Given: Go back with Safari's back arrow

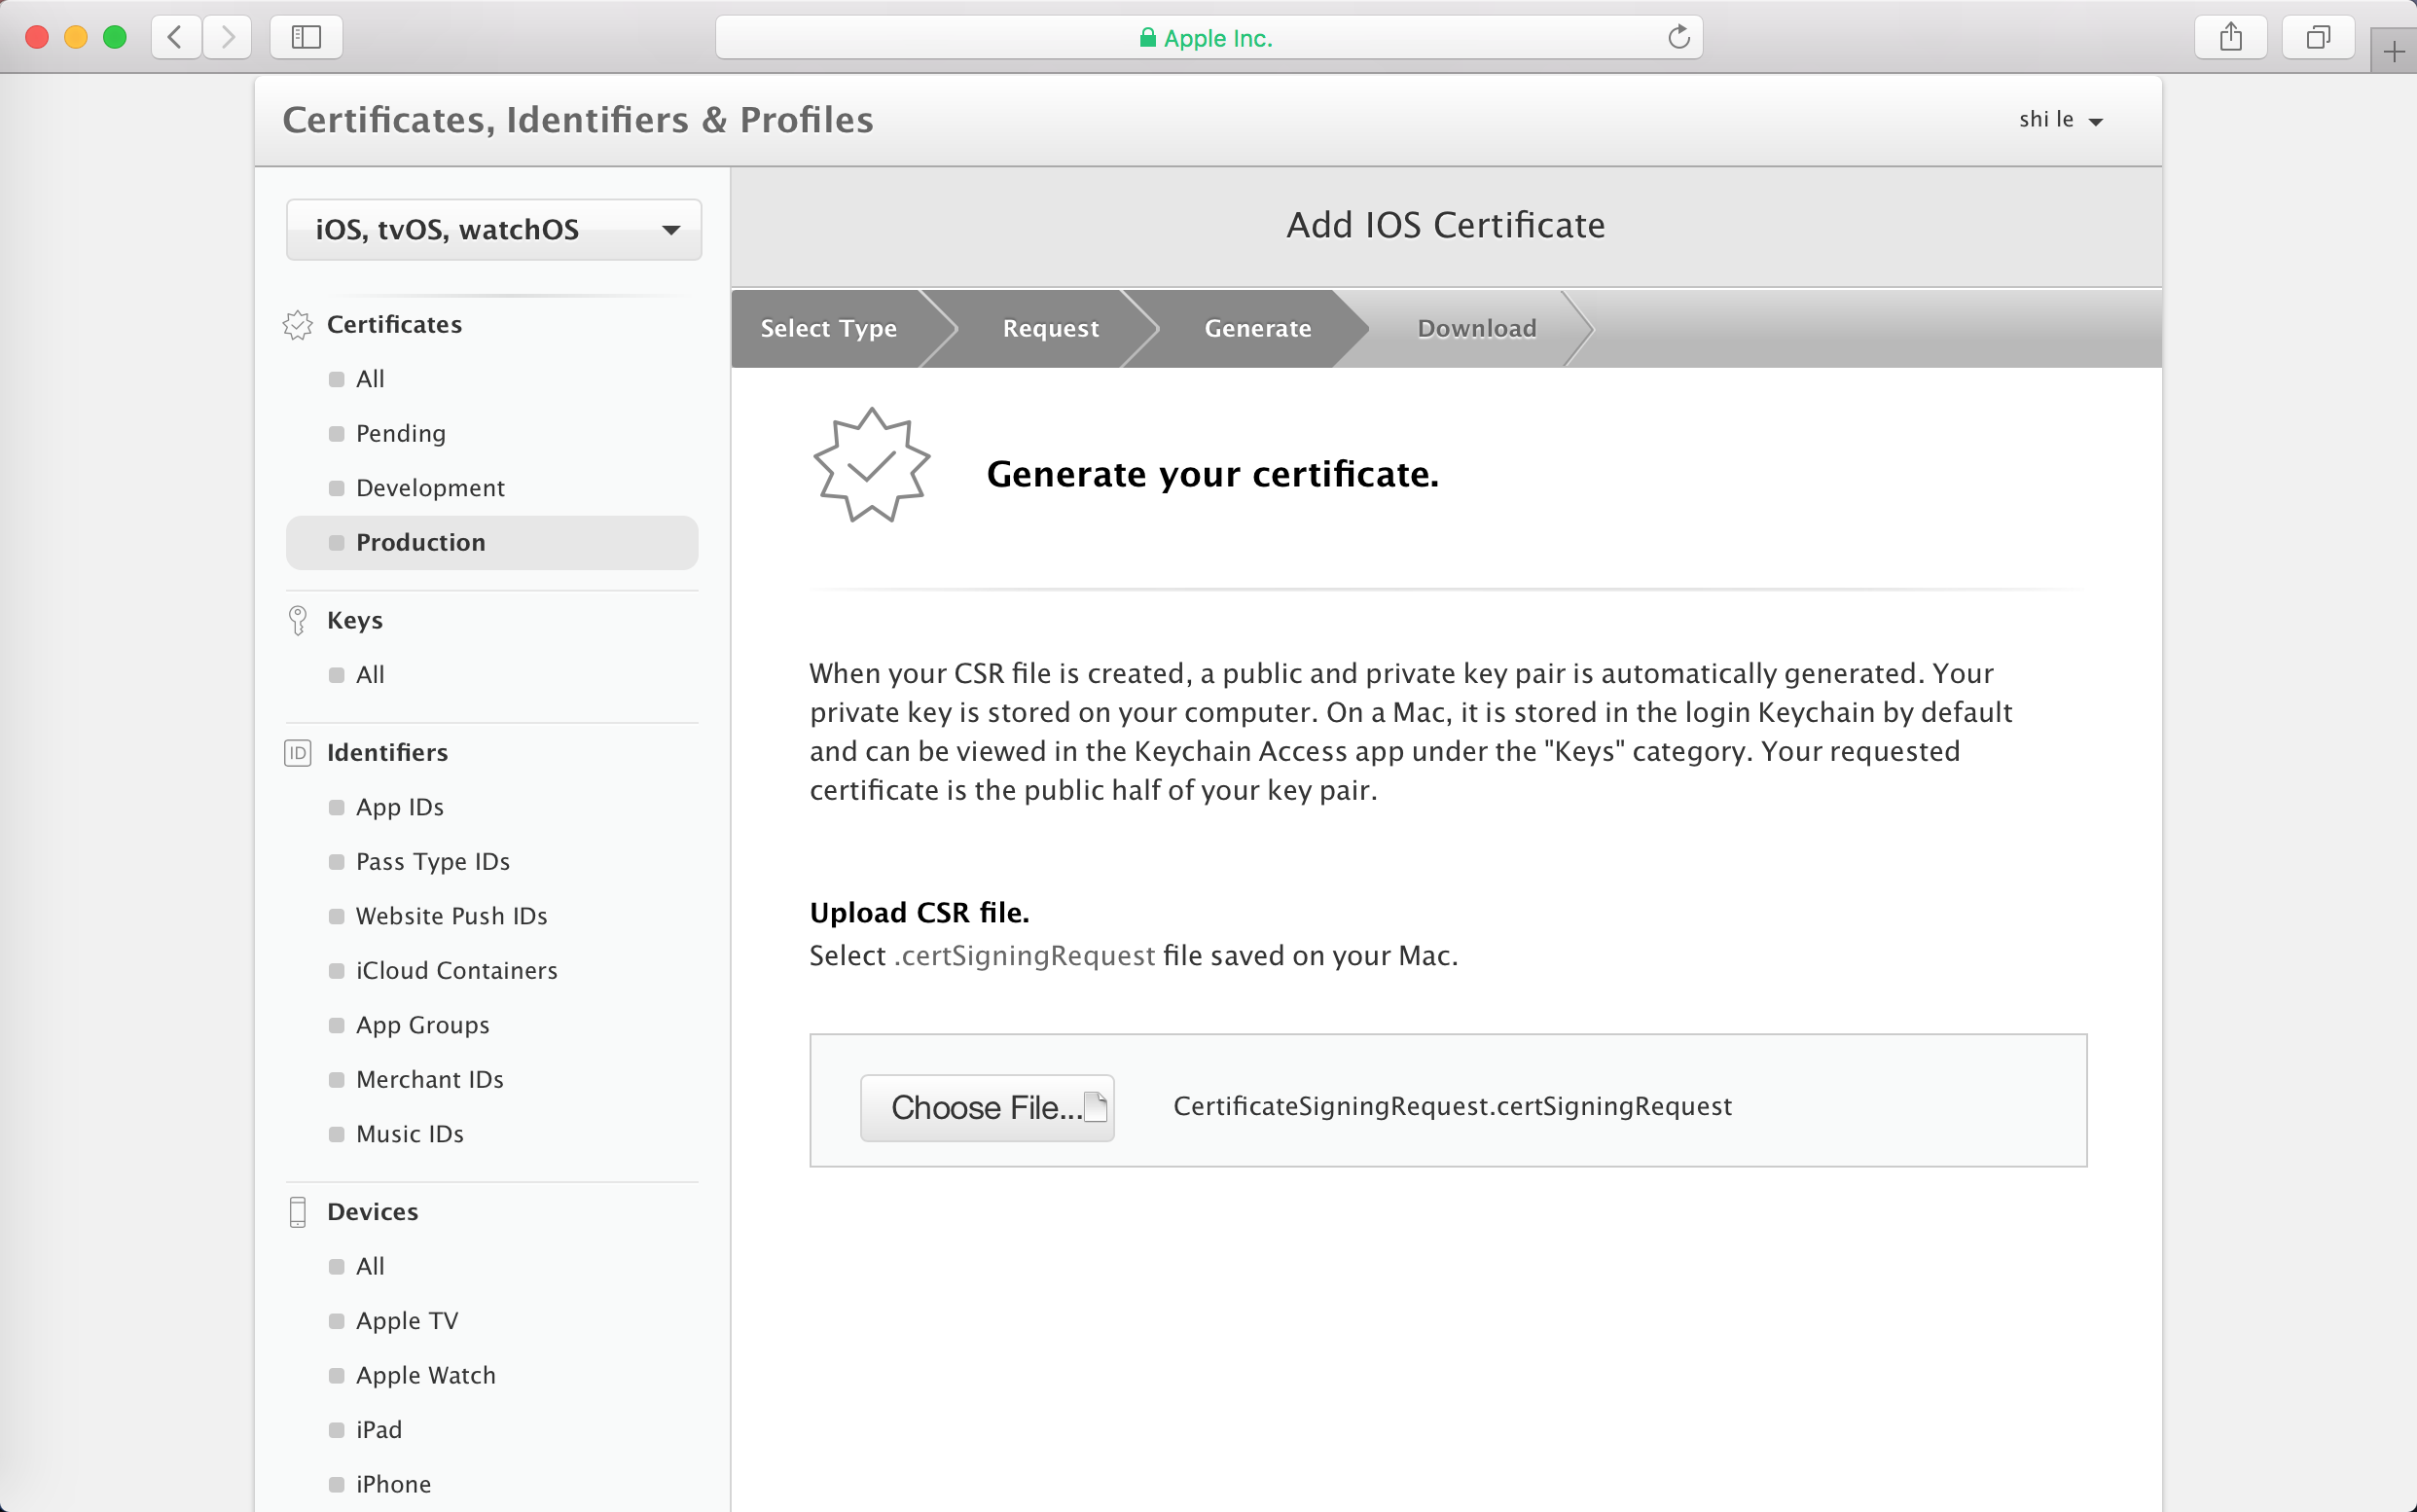Looking at the screenshot, I should 176,37.
